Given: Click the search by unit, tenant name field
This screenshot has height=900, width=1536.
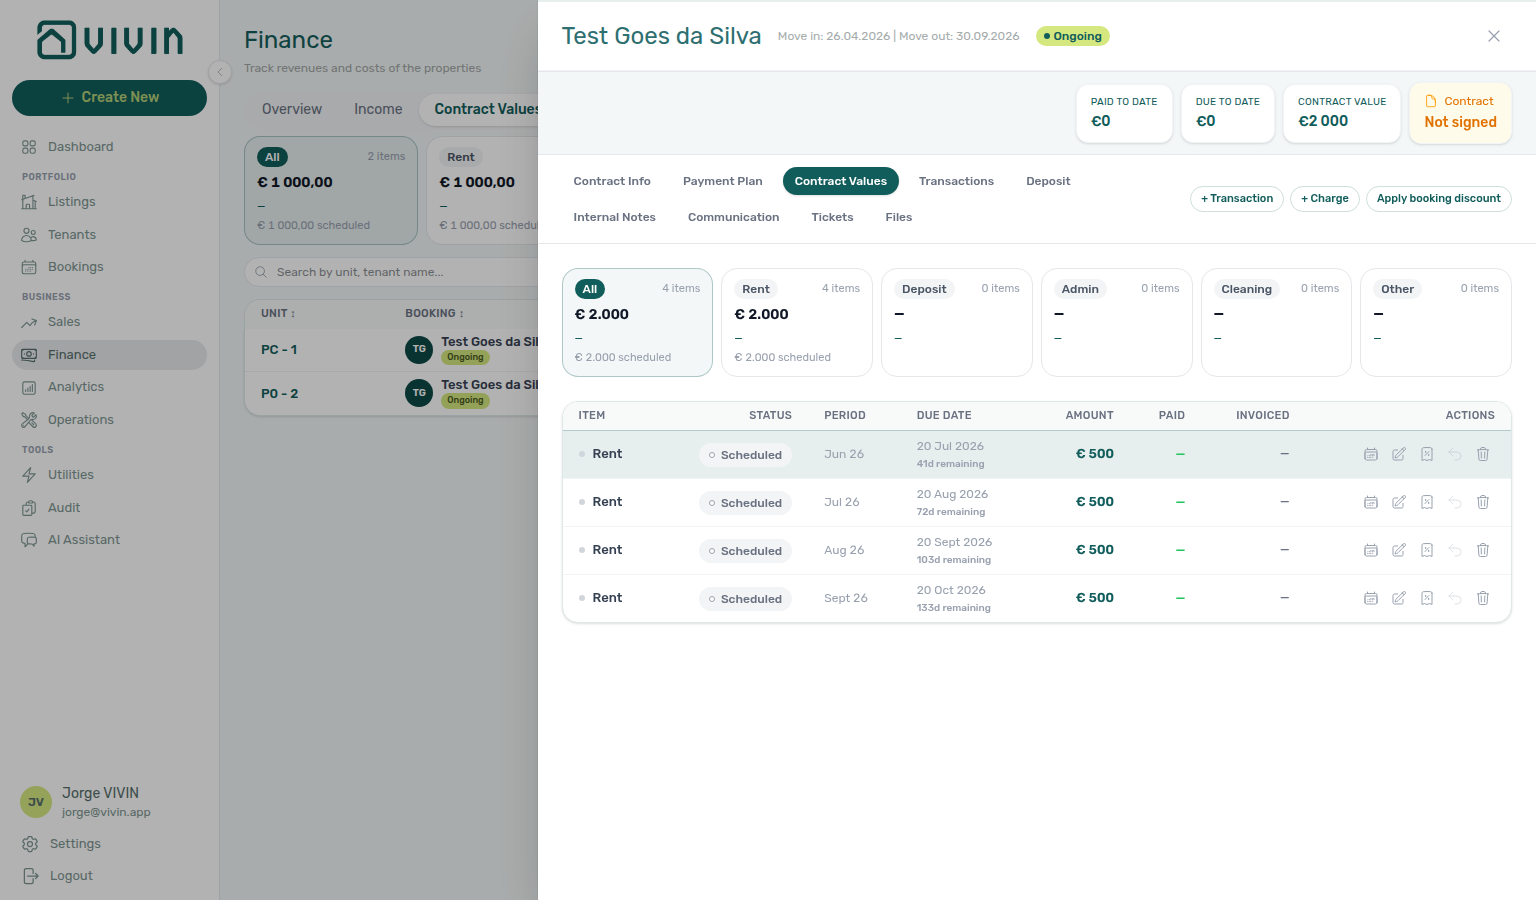Looking at the screenshot, I should pyautogui.click(x=392, y=272).
